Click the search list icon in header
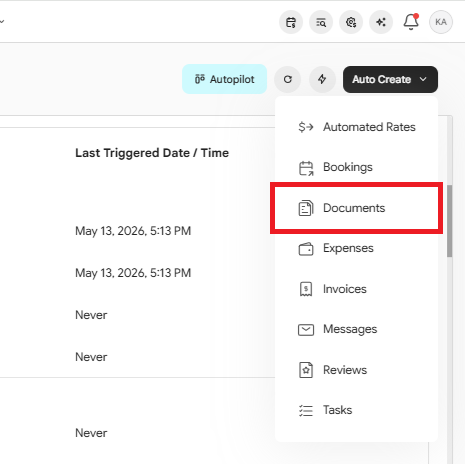The image size is (465, 464). [321, 22]
